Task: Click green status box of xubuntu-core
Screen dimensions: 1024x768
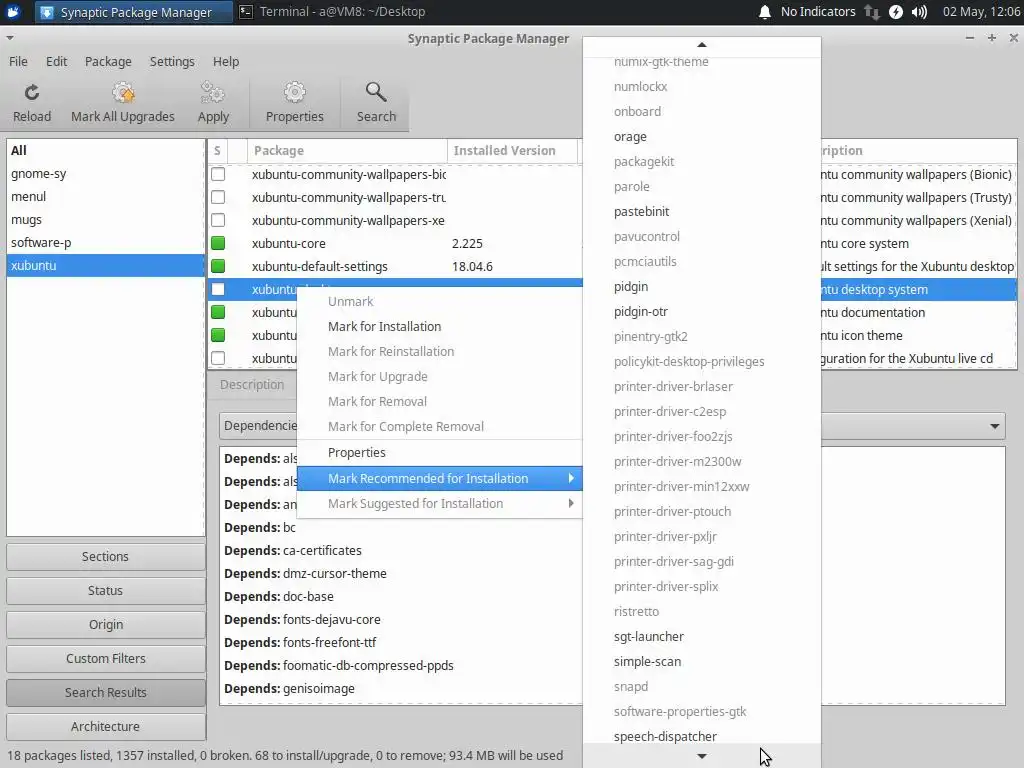Action: [218, 244]
